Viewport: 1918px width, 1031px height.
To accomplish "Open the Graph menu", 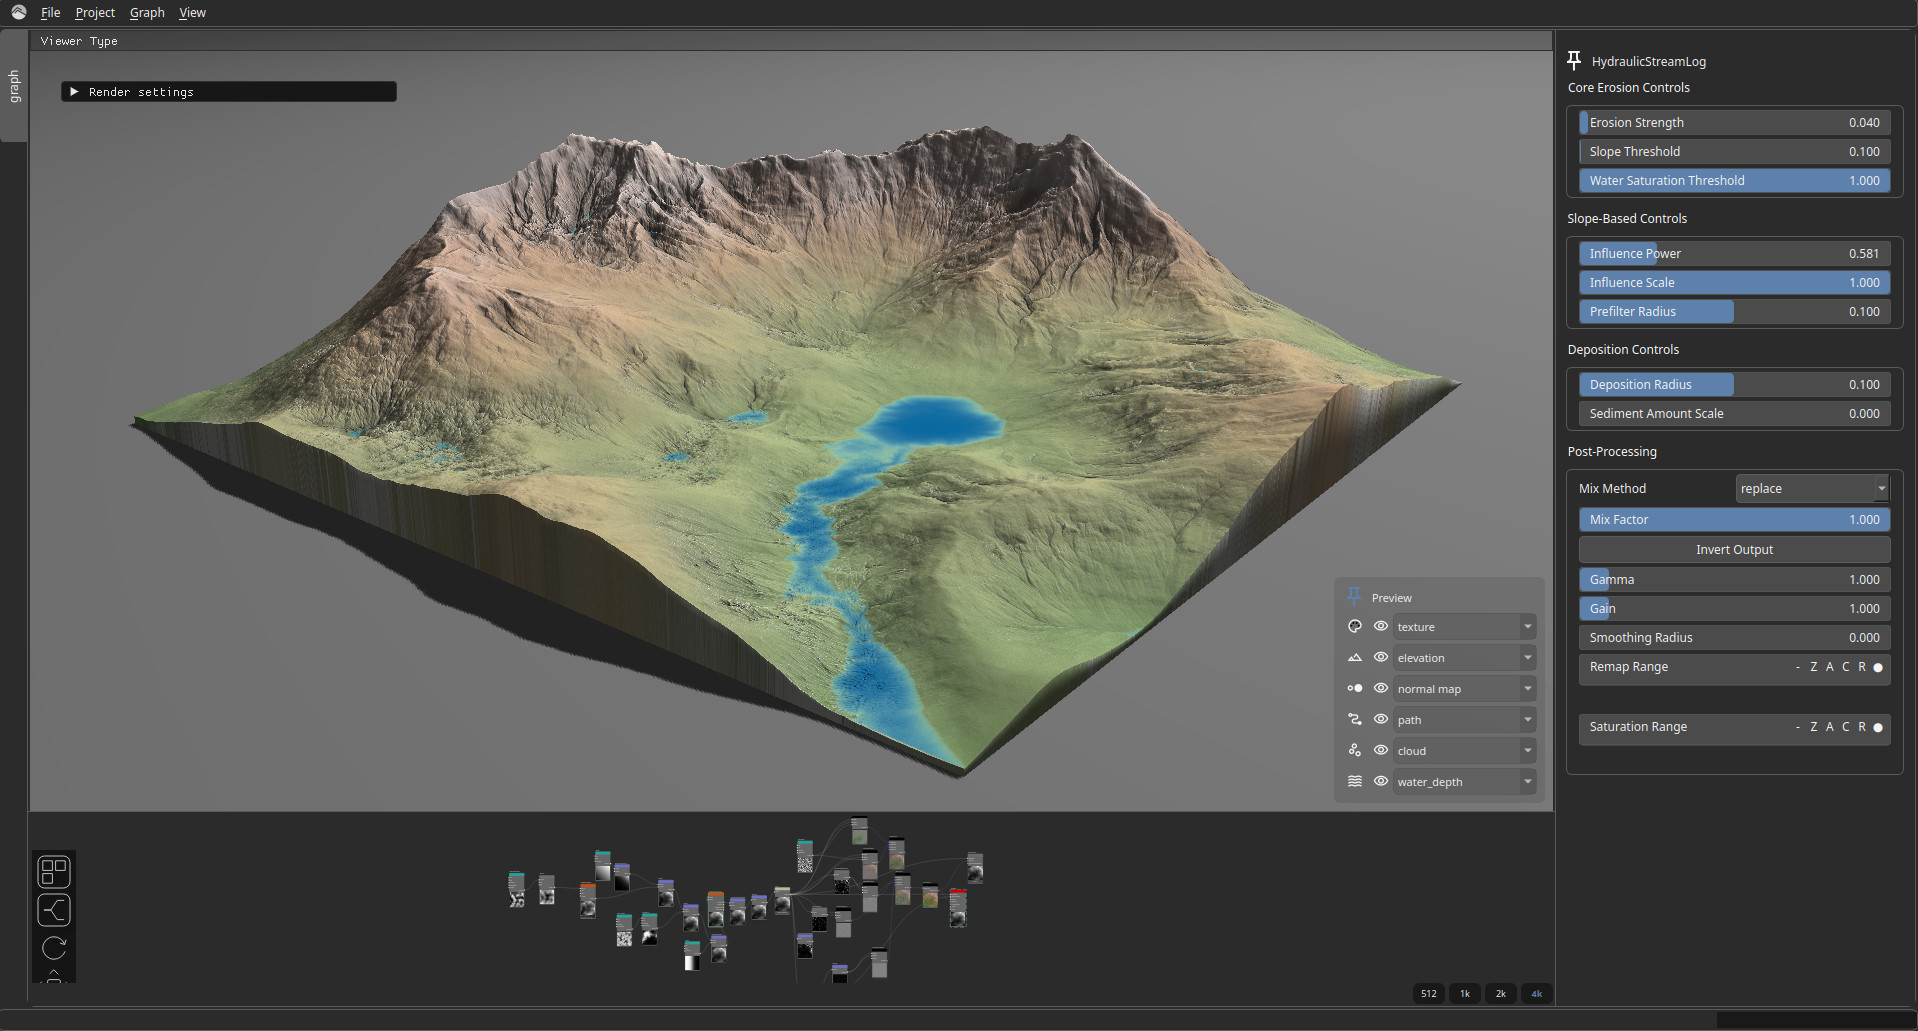I will pyautogui.click(x=147, y=13).
